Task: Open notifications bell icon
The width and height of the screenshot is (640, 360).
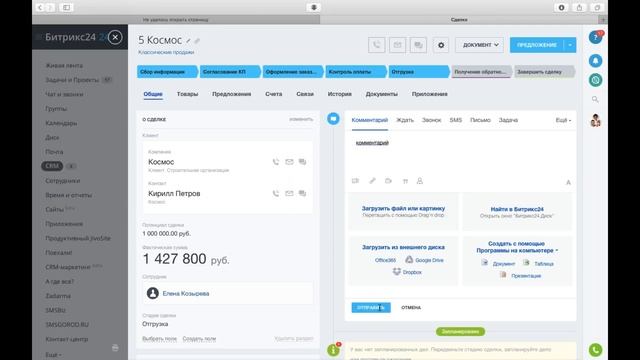Action: (x=596, y=61)
